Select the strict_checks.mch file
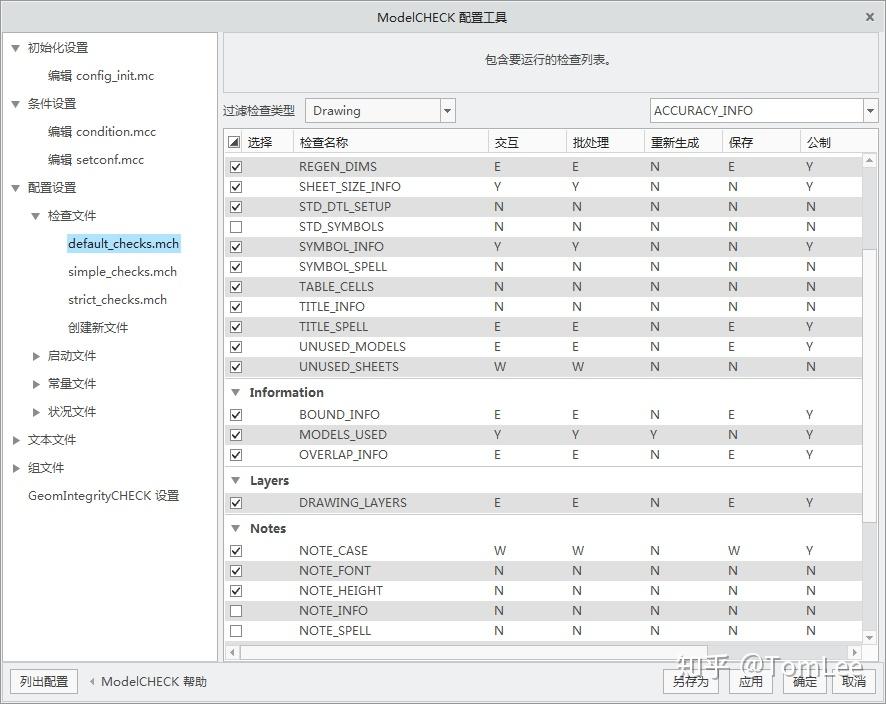This screenshot has width=886, height=704. tap(117, 299)
